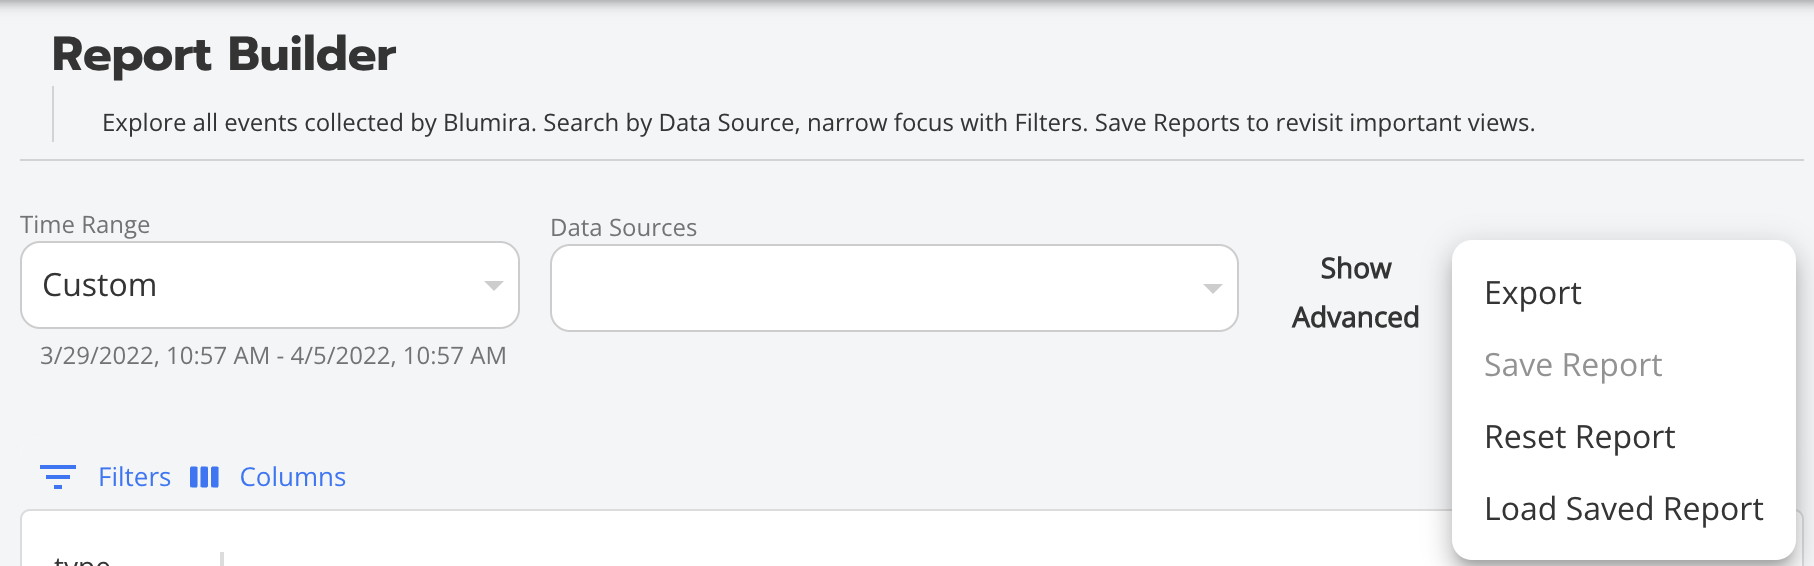Choose Reset Report in the menu
This screenshot has width=1814, height=566.
coord(1579,437)
